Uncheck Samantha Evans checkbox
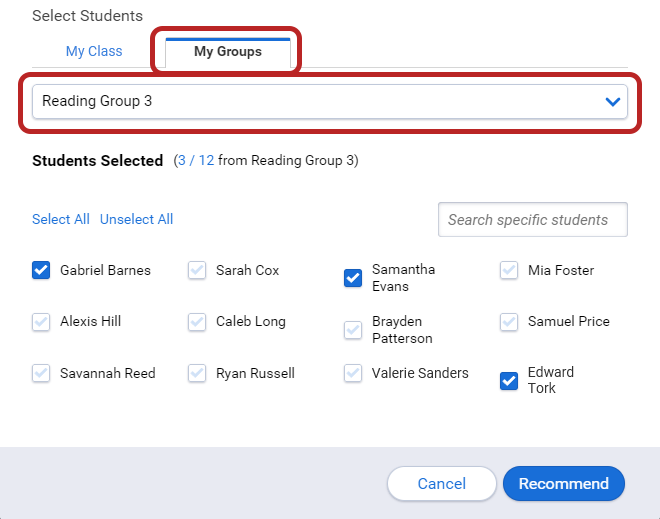 (x=353, y=278)
